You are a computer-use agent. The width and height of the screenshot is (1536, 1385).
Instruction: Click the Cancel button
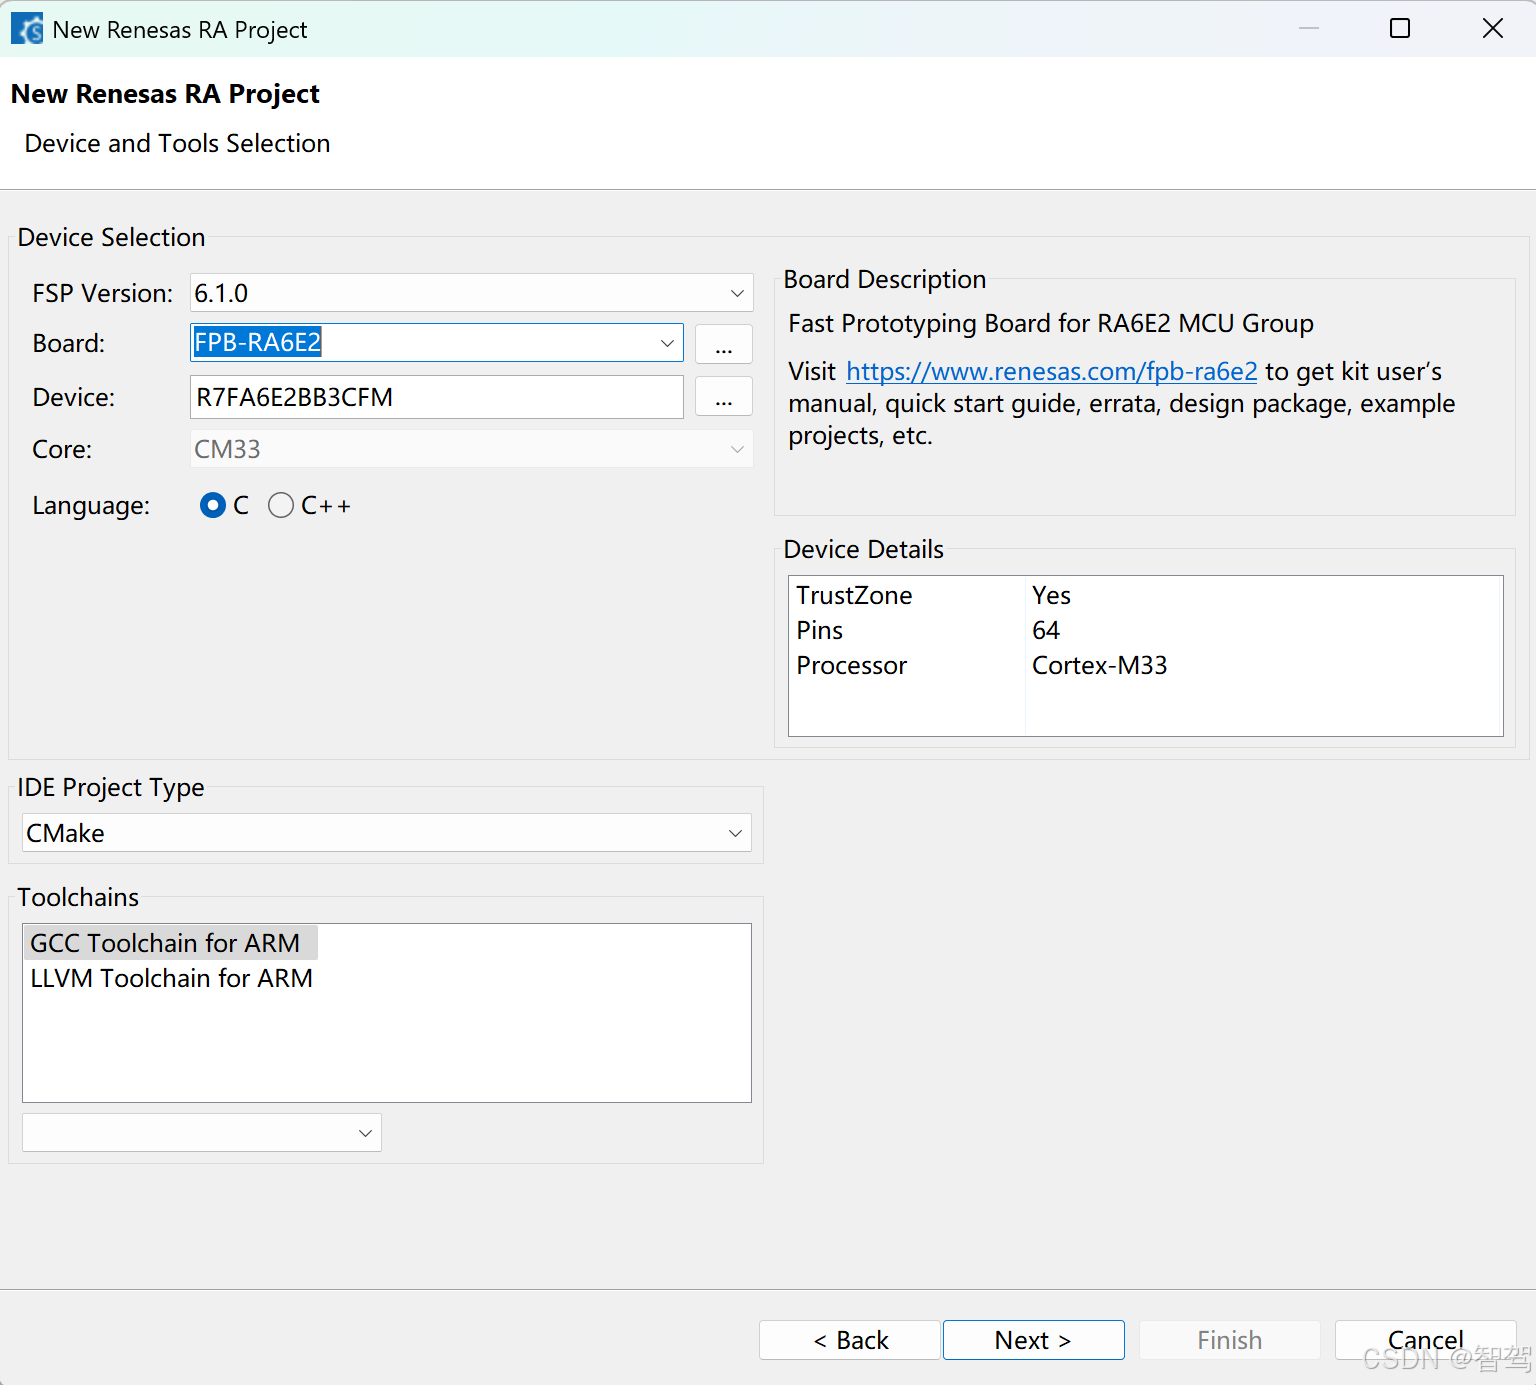pos(1426,1340)
